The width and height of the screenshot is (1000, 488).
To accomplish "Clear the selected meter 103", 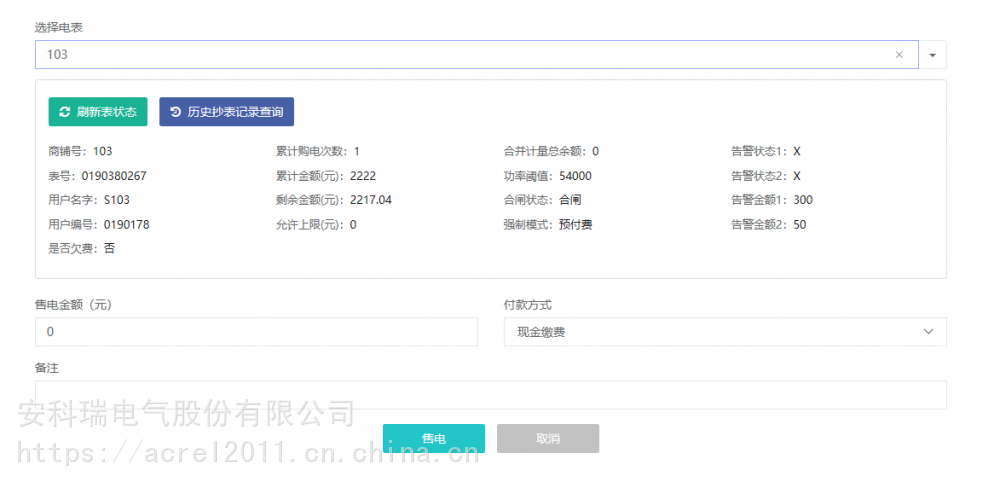I will 899,55.
